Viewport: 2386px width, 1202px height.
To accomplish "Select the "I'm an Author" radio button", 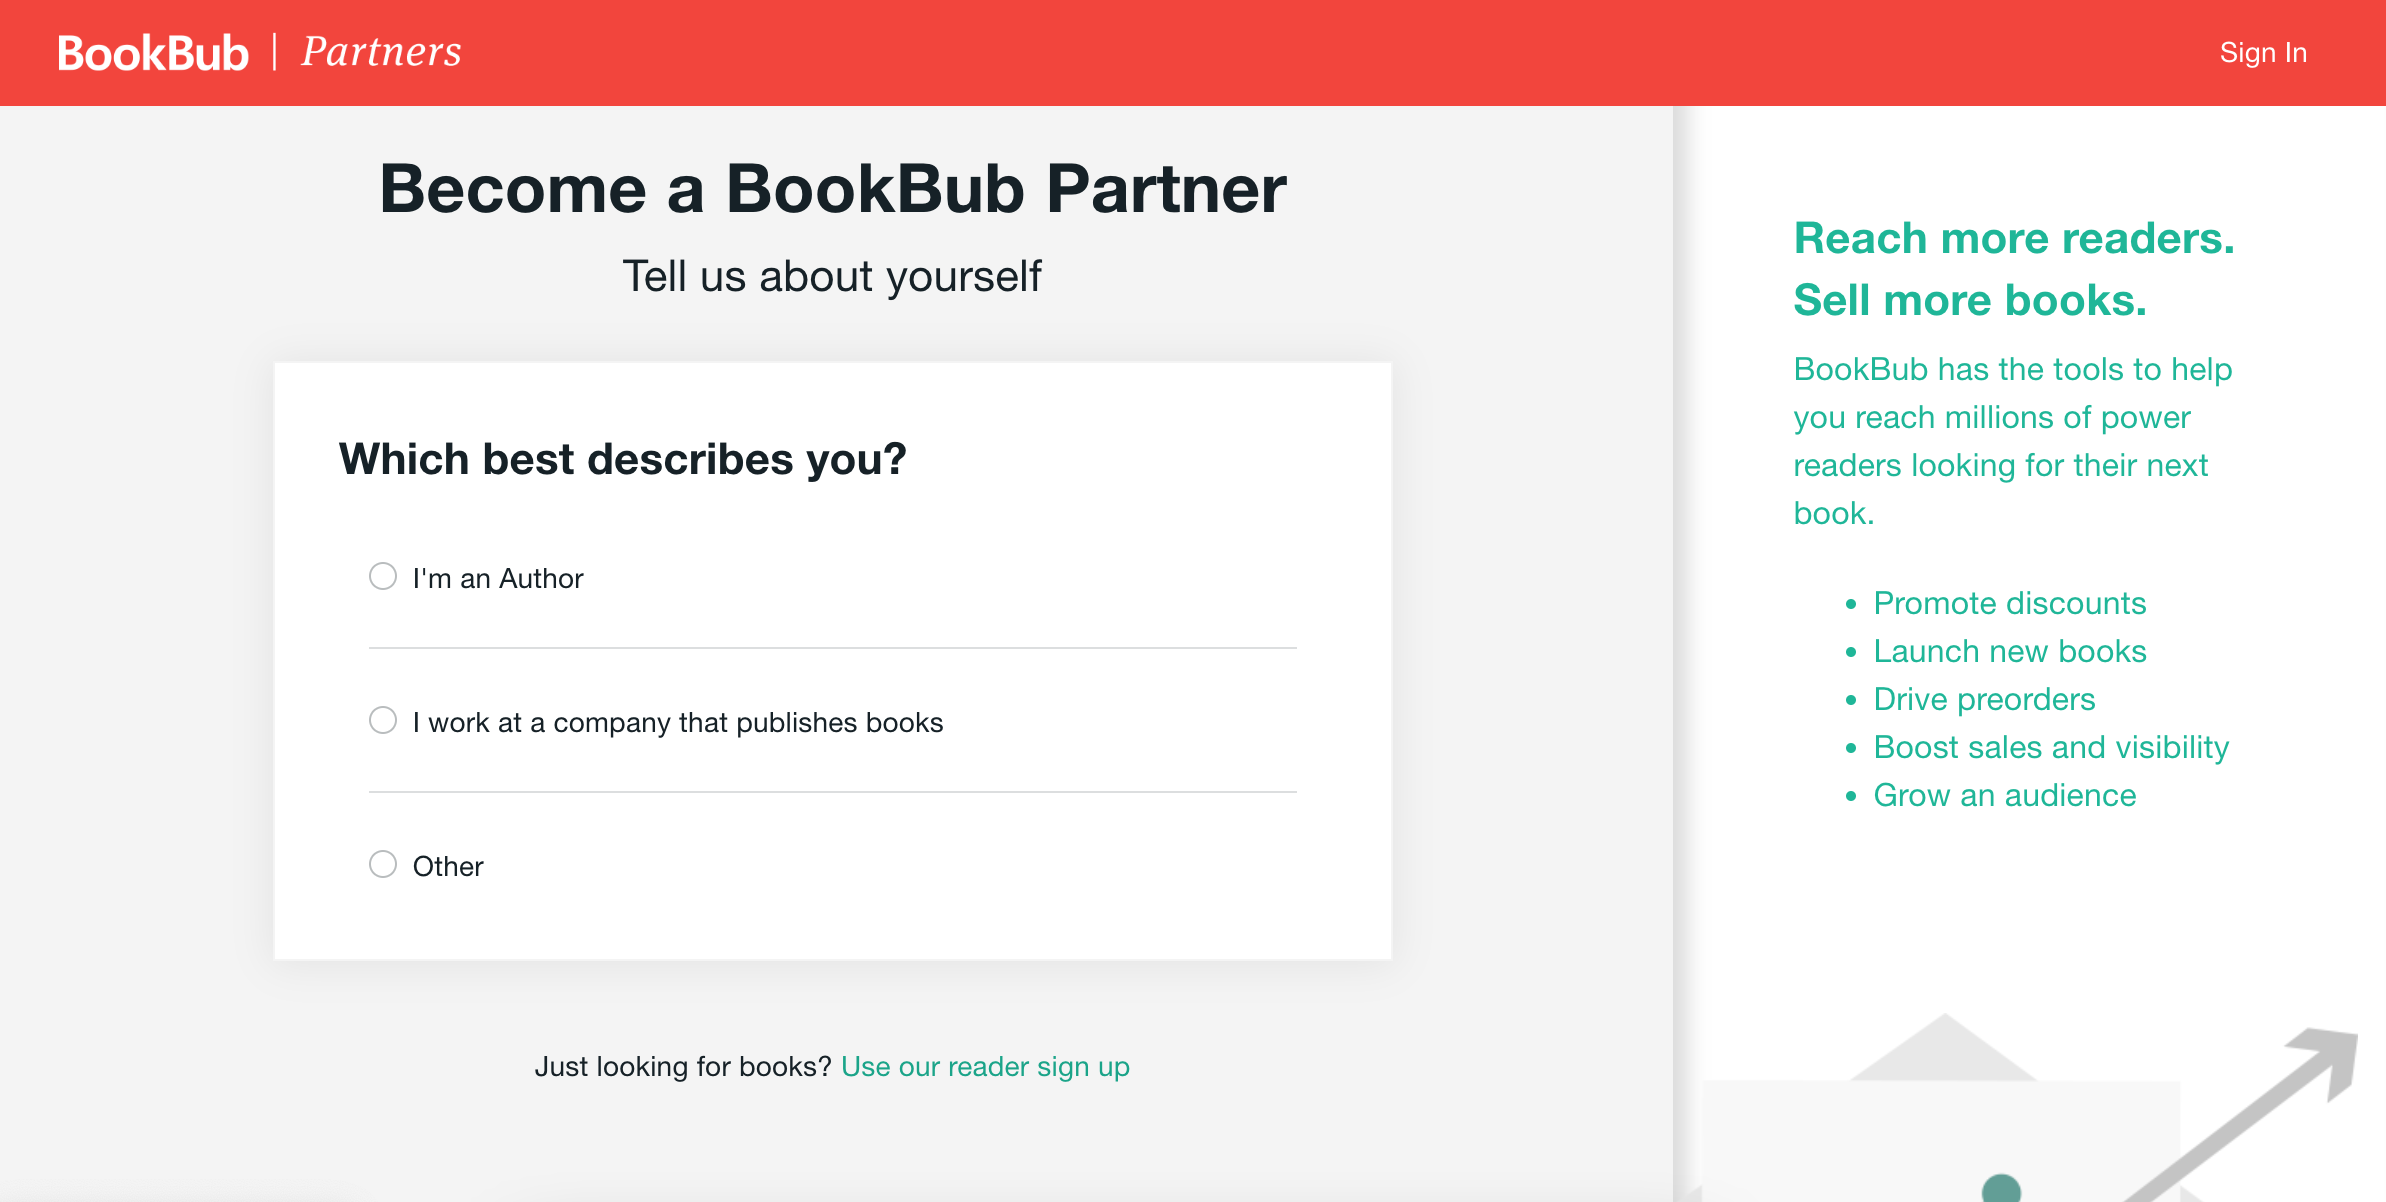I will (x=382, y=576).
